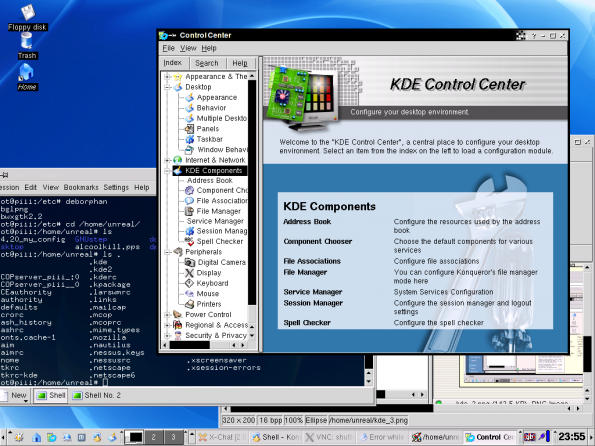Select Service Manager in the tree

tap(215, 221)
